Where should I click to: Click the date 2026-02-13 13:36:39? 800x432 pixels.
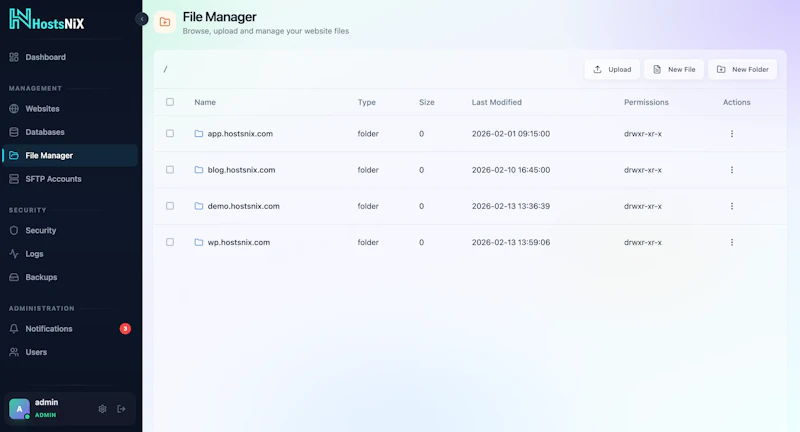tap(511, 206)
